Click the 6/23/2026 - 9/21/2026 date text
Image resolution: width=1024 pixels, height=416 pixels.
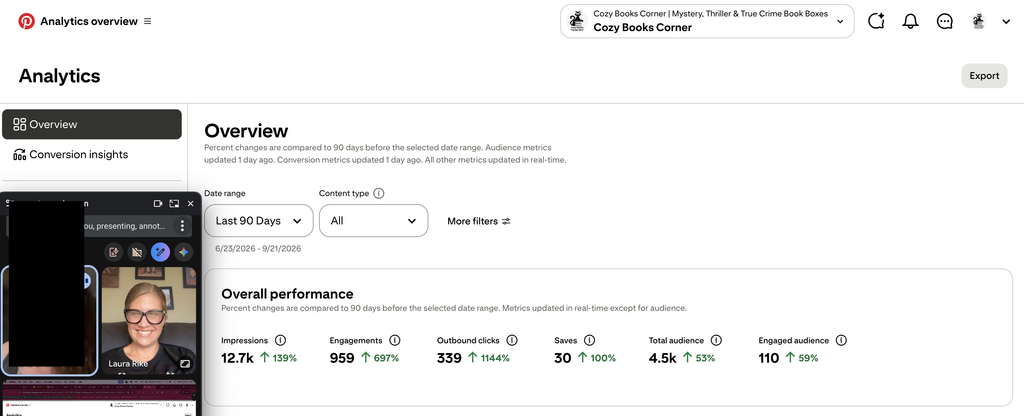coord(258,249)
